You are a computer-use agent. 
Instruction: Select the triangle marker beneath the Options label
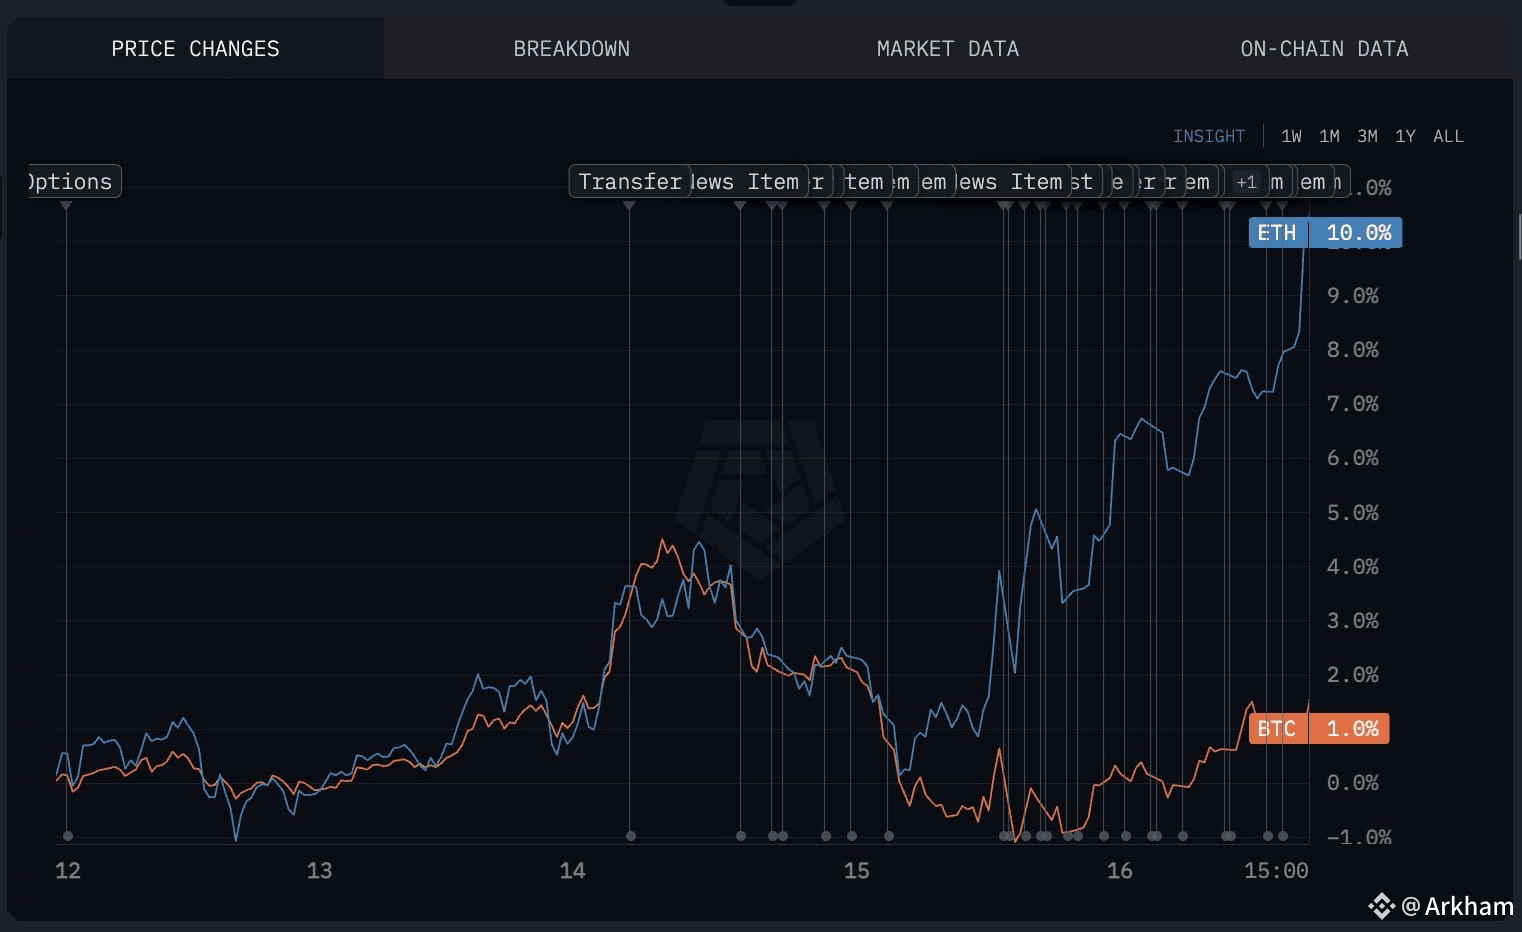66,205
